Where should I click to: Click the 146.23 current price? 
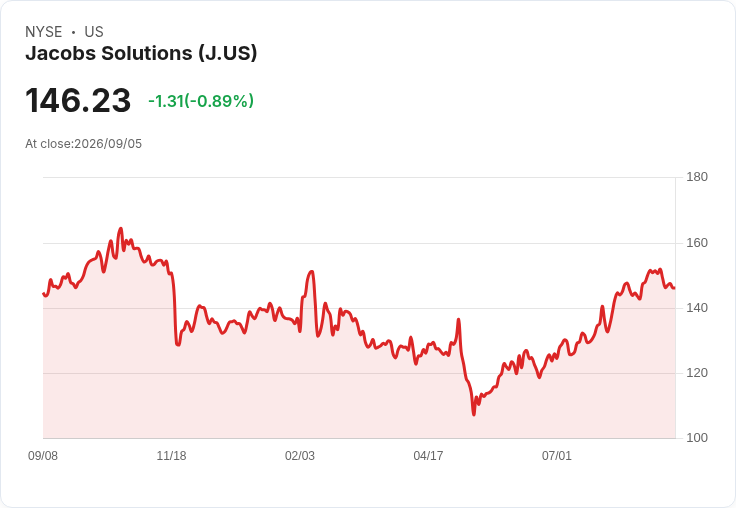pyautogui.click(x=78, y=100)
